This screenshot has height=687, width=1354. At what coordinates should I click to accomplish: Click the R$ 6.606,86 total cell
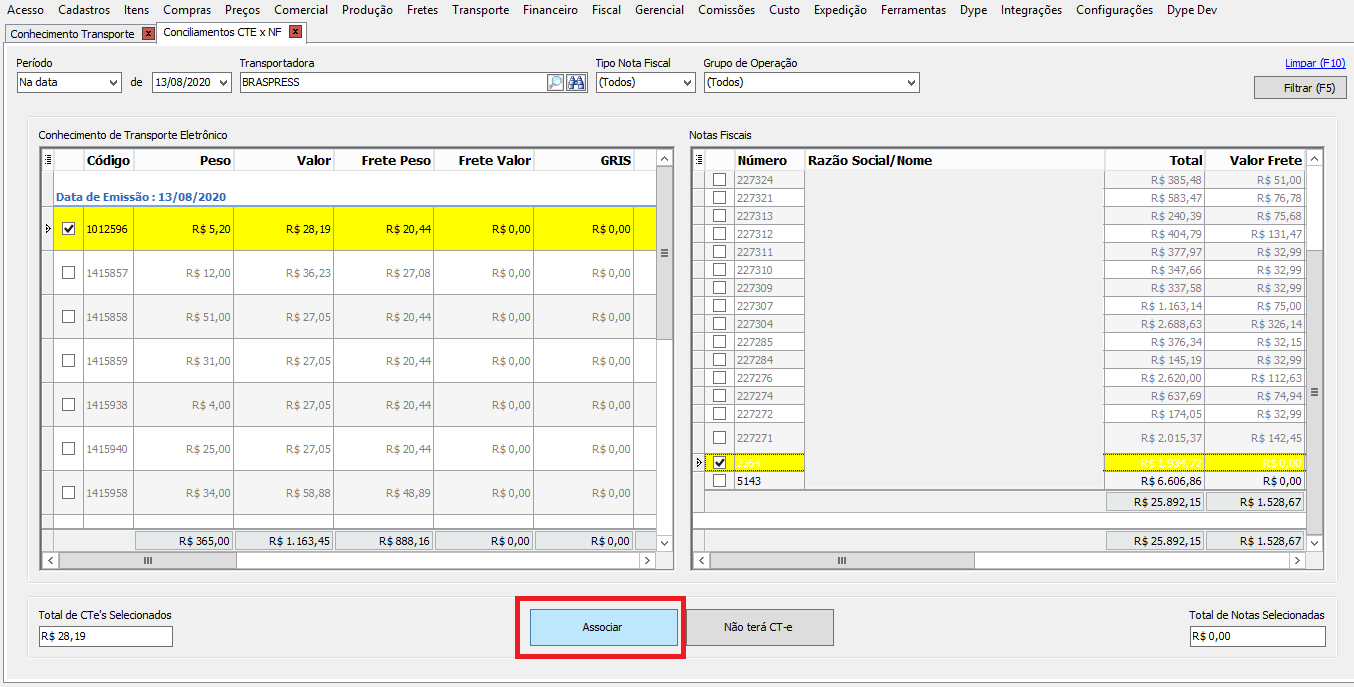point(1155,481)
